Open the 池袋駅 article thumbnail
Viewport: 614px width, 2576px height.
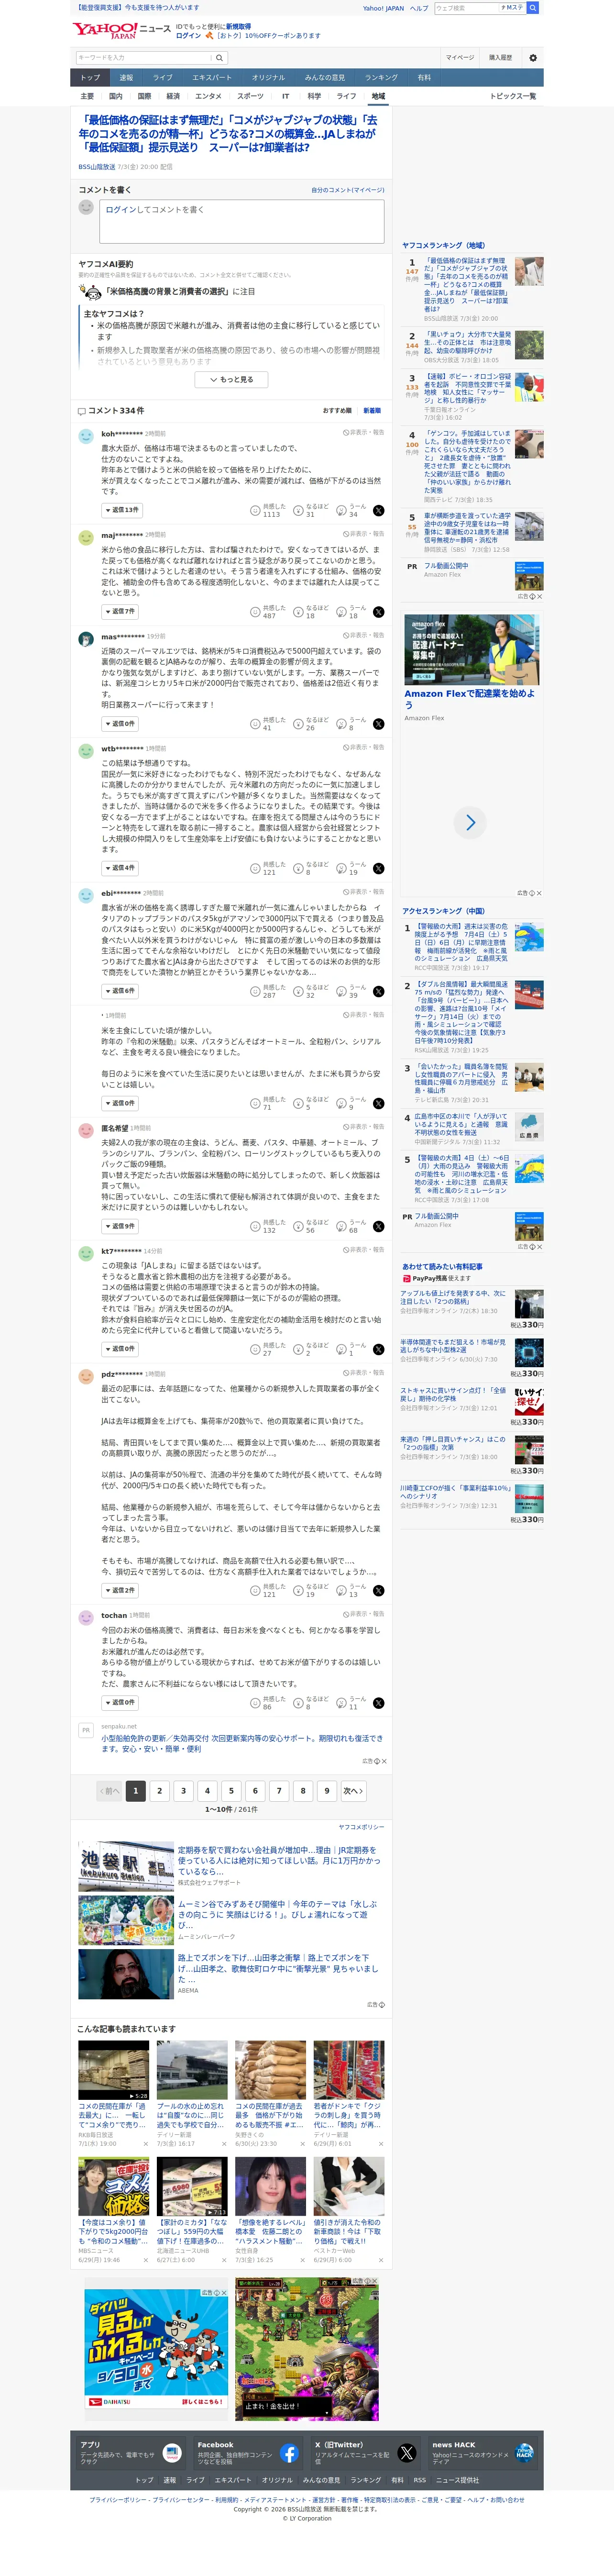(x=126, y=1866)
